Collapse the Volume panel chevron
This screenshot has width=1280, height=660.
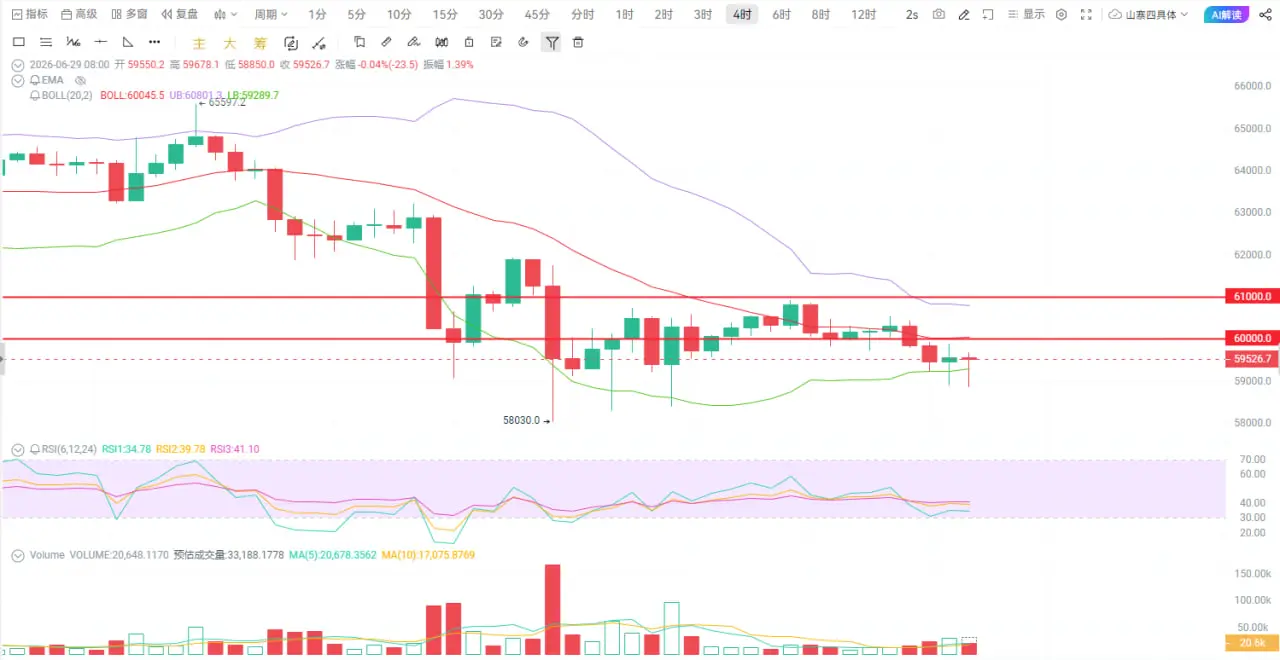point(17,555)
